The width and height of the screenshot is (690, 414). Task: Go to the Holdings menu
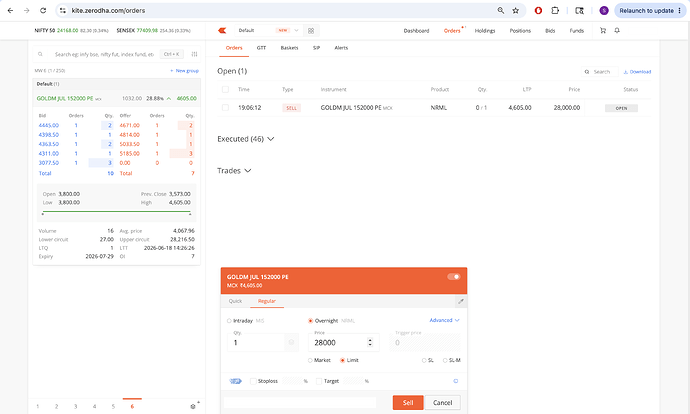click(x=485, y=31)
